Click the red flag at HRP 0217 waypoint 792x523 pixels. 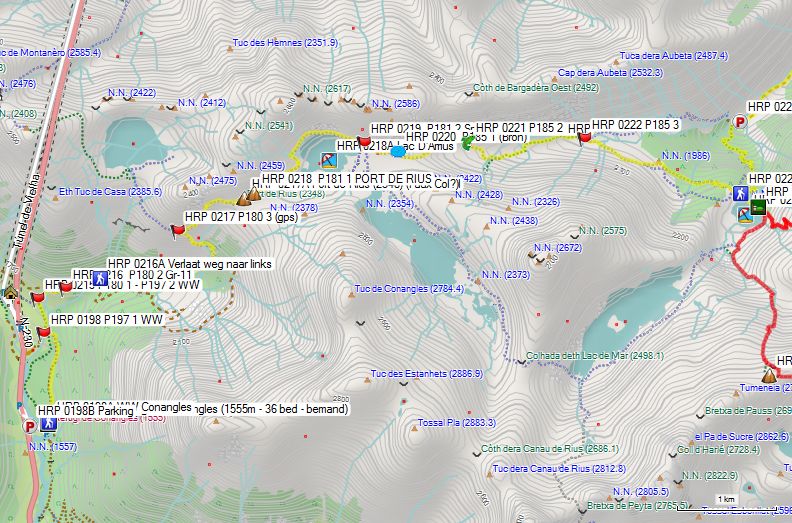(x=178, y=231)
